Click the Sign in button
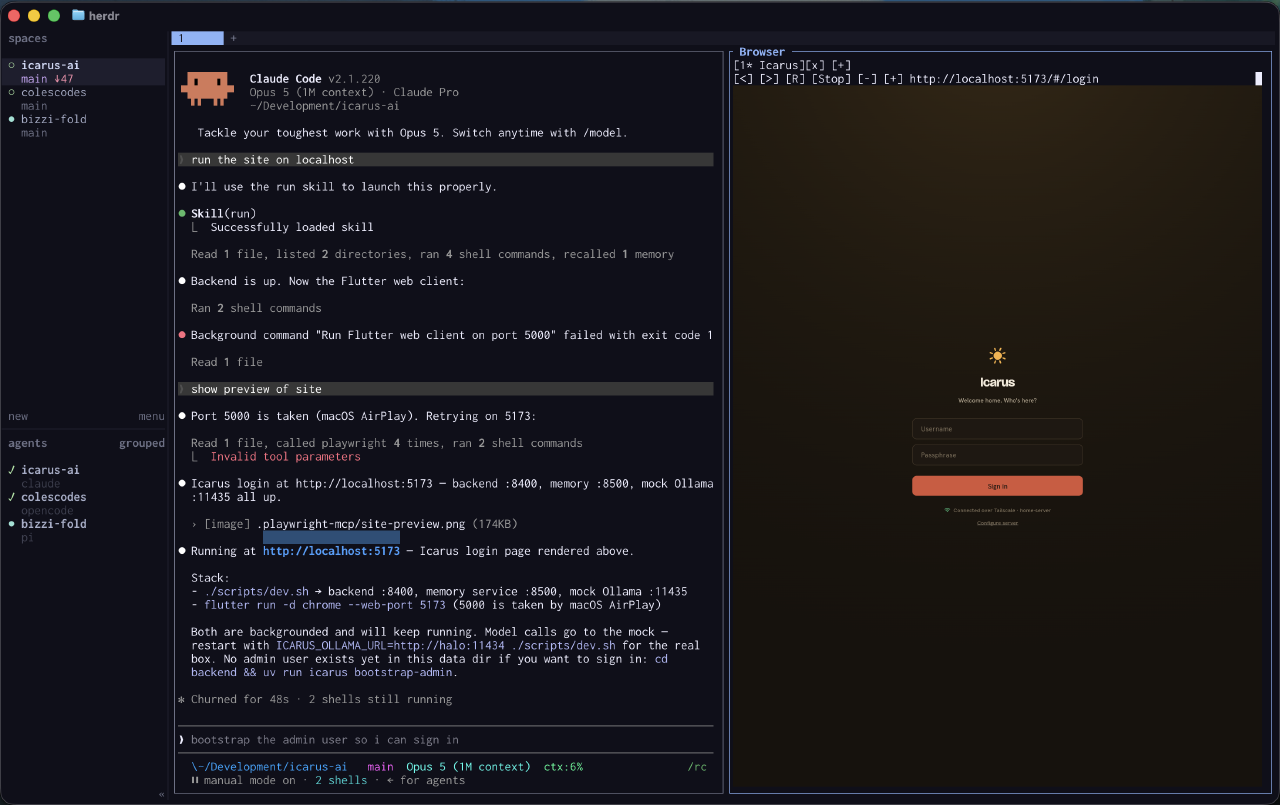 tap(997, 486)
